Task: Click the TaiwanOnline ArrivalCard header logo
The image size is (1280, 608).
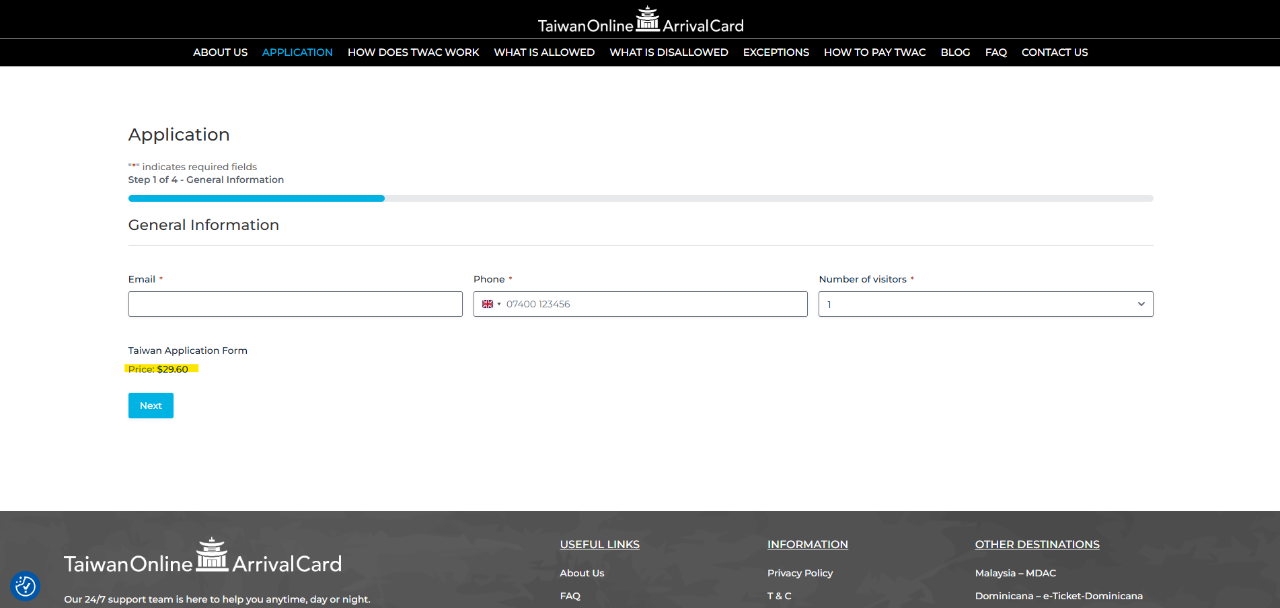Action: coord(640,20)
